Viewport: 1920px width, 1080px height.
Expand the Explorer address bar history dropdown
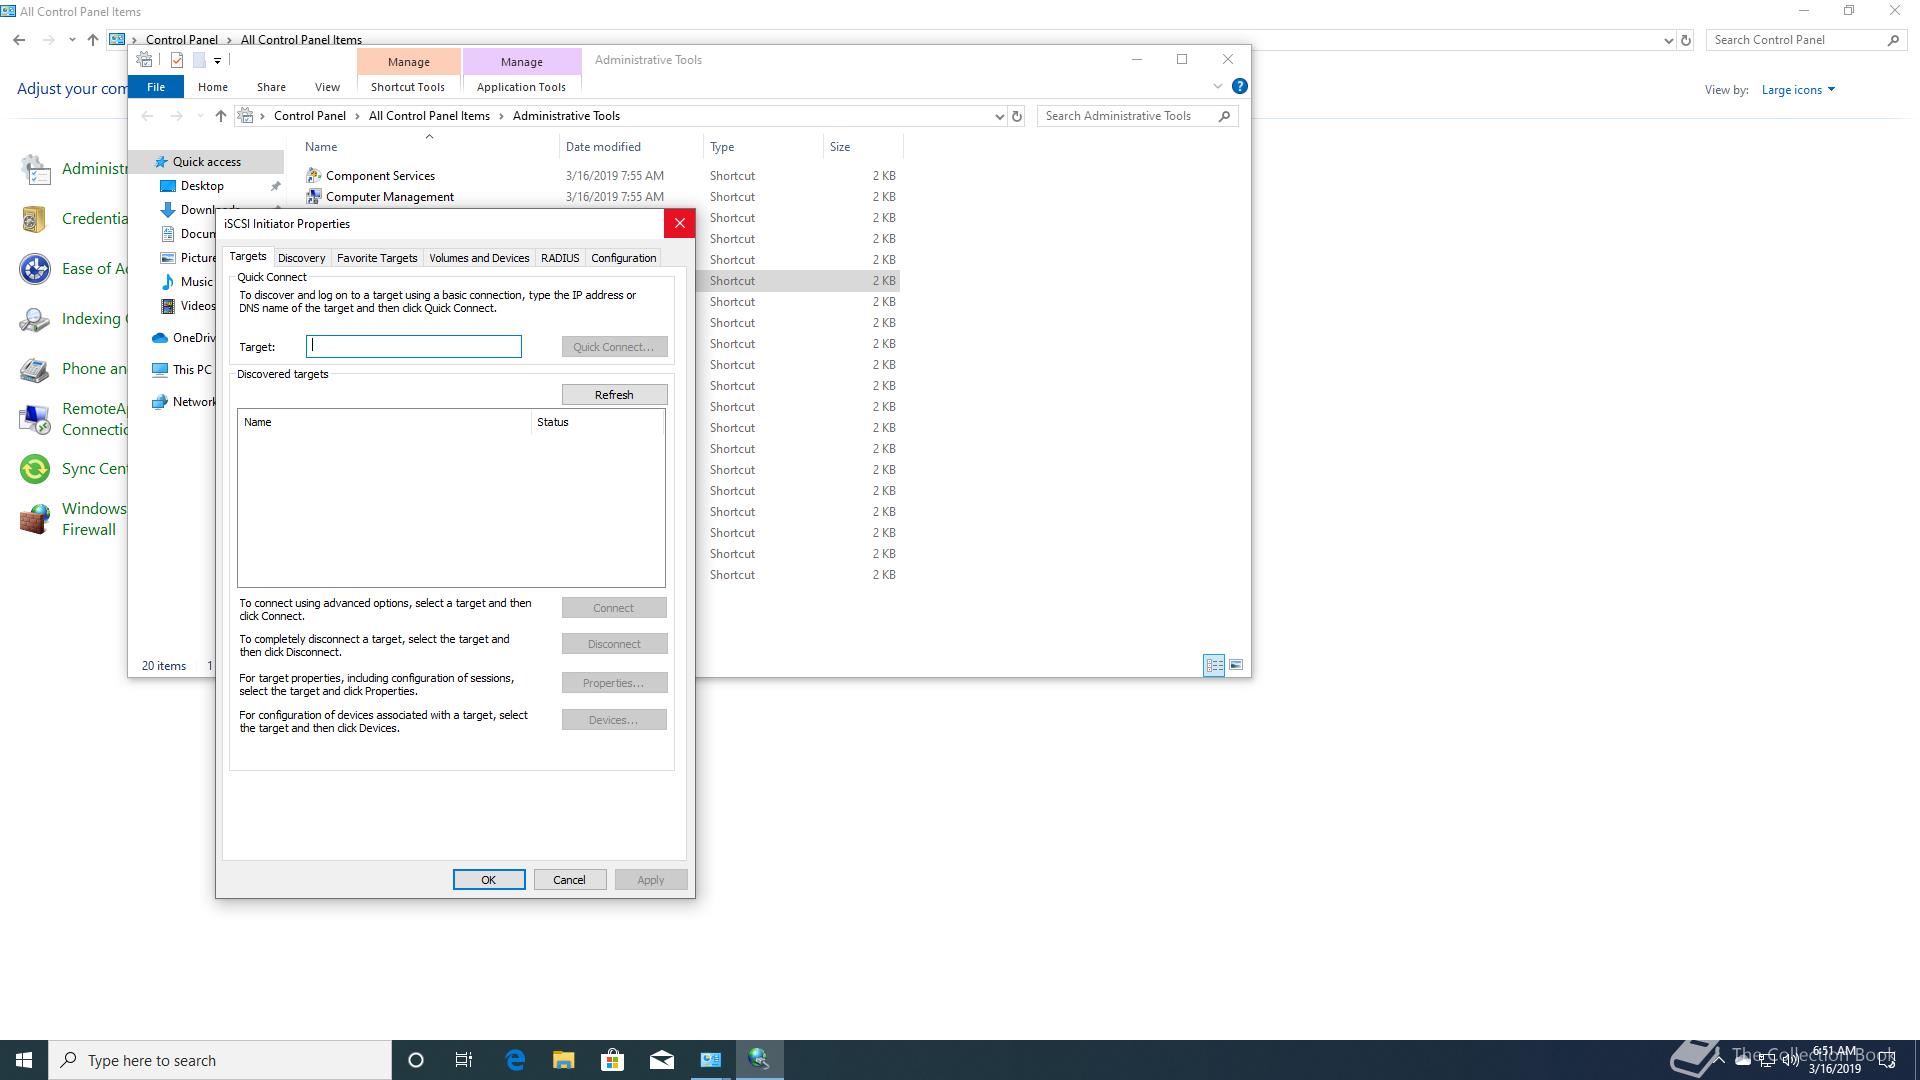coord(998,116)
